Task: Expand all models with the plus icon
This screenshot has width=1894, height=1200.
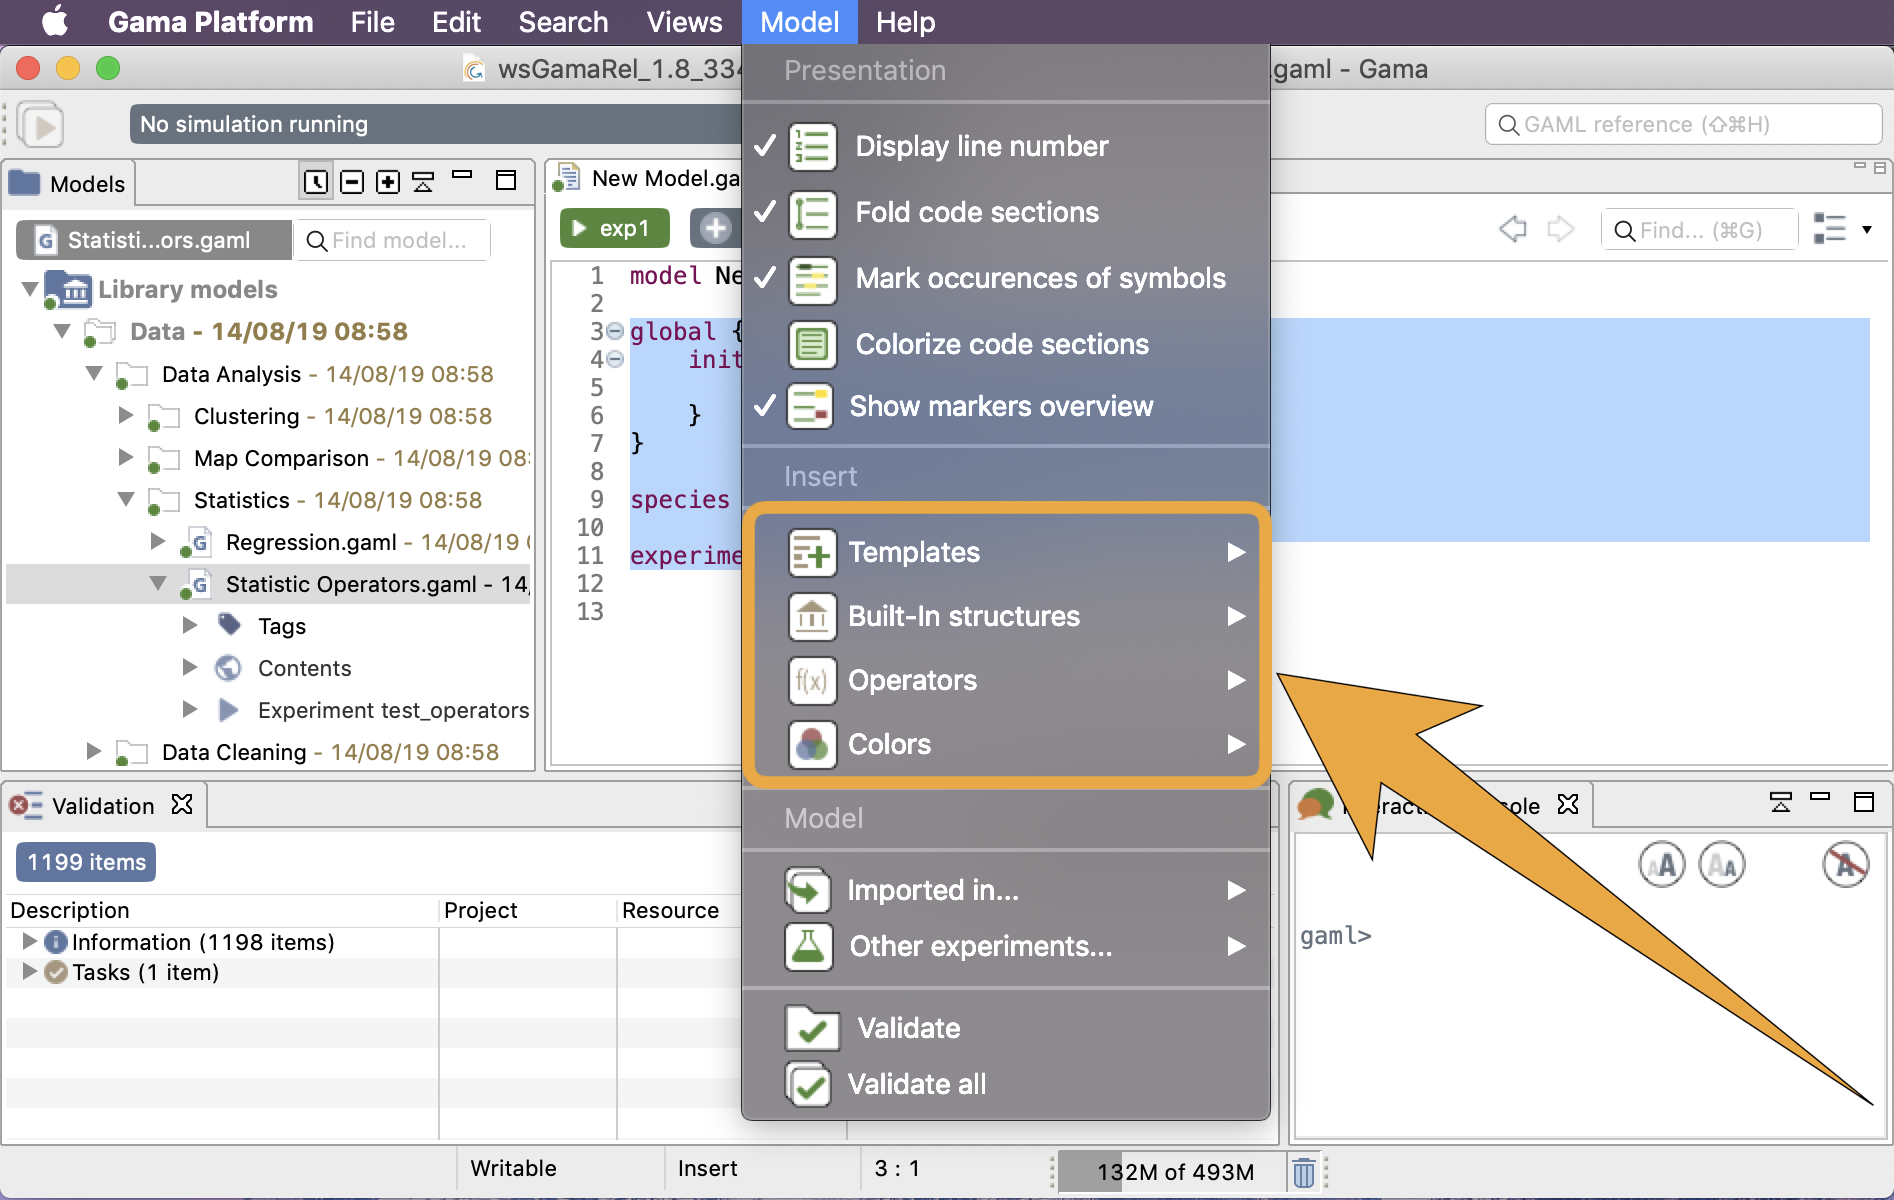Action: click(x=388, y=182)
